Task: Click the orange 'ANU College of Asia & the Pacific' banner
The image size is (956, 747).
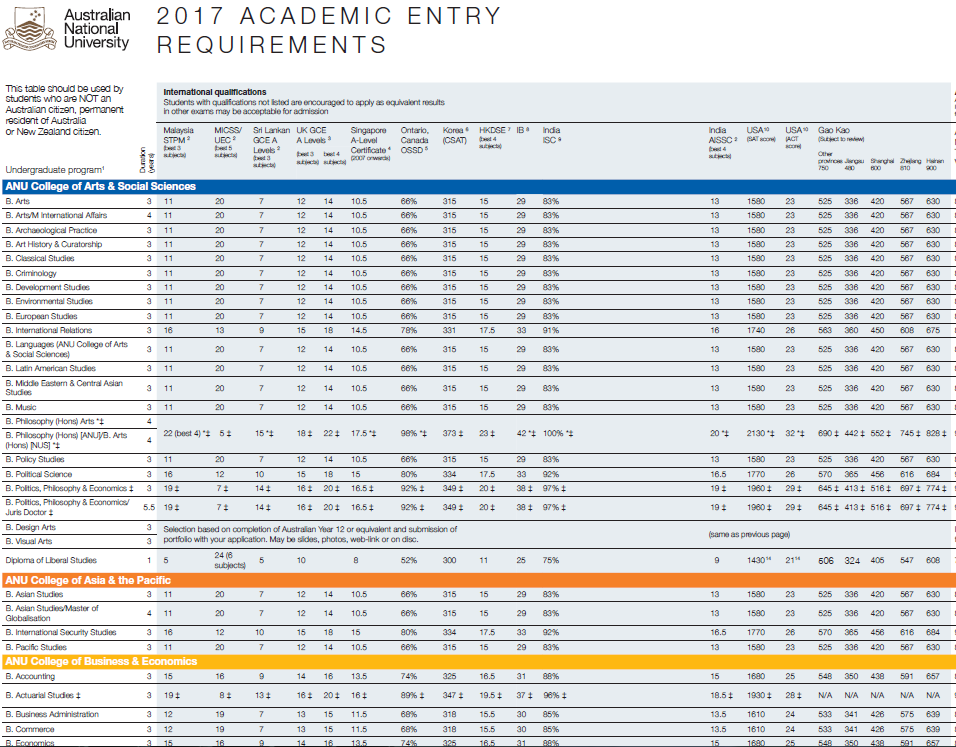Action: tap(478, 580)
